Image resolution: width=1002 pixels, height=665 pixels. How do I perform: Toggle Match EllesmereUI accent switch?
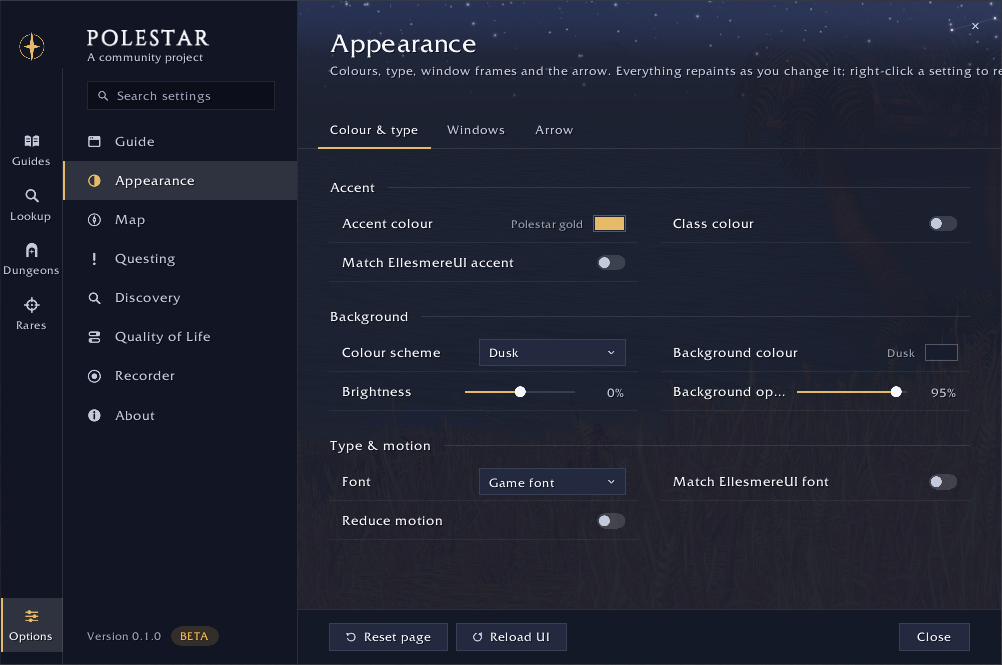611,263
